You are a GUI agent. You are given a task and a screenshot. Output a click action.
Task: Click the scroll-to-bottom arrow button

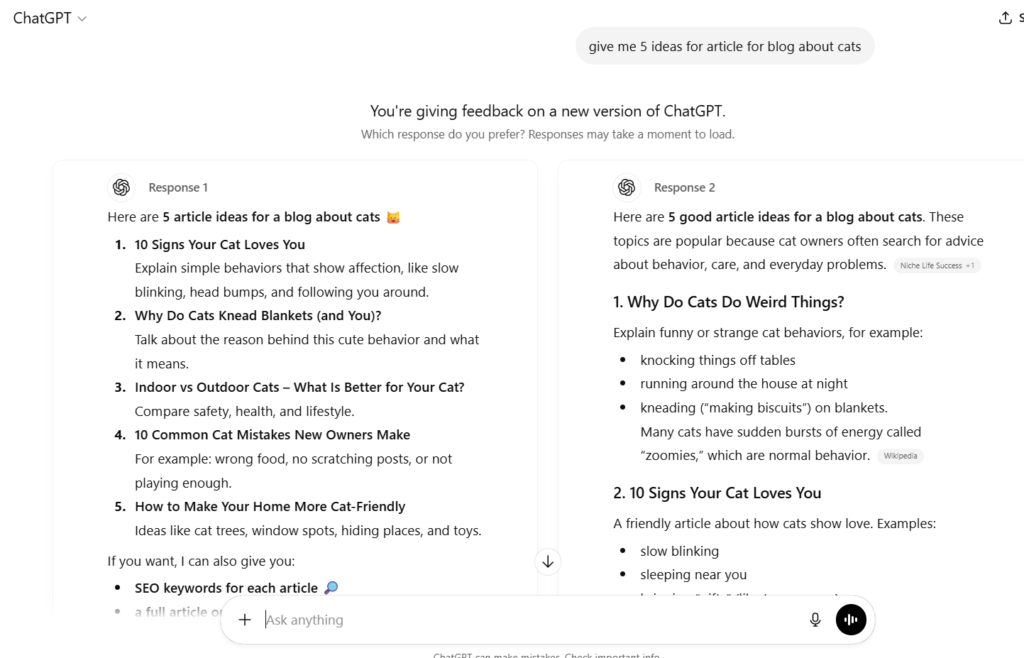(548, 562)
